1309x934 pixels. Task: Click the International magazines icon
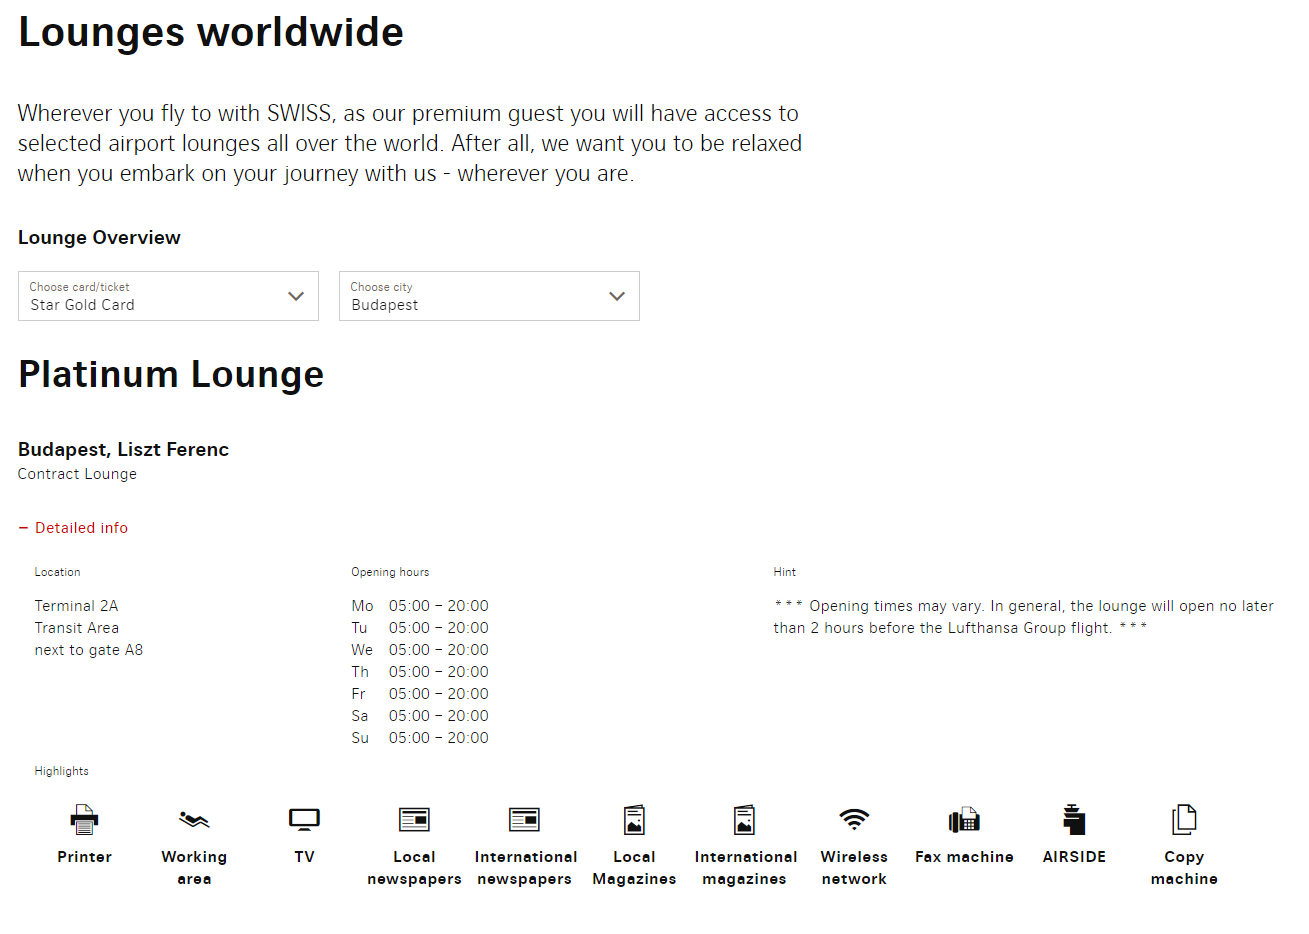click(x=744, y=820)
